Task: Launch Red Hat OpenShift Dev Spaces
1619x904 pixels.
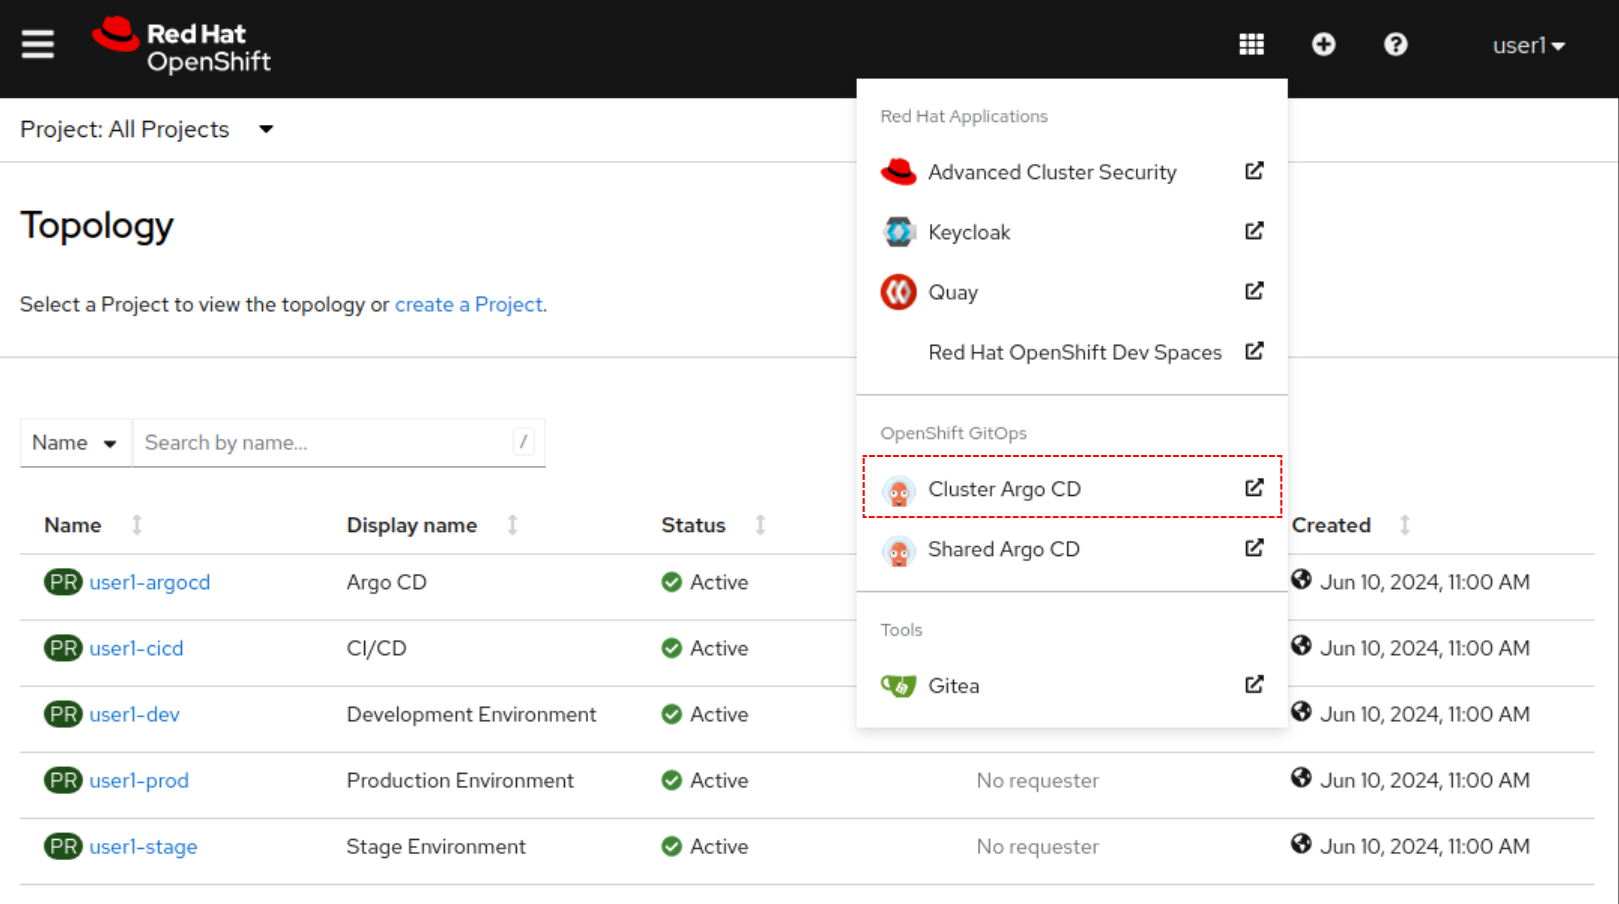Action: tap(1072, 352)
